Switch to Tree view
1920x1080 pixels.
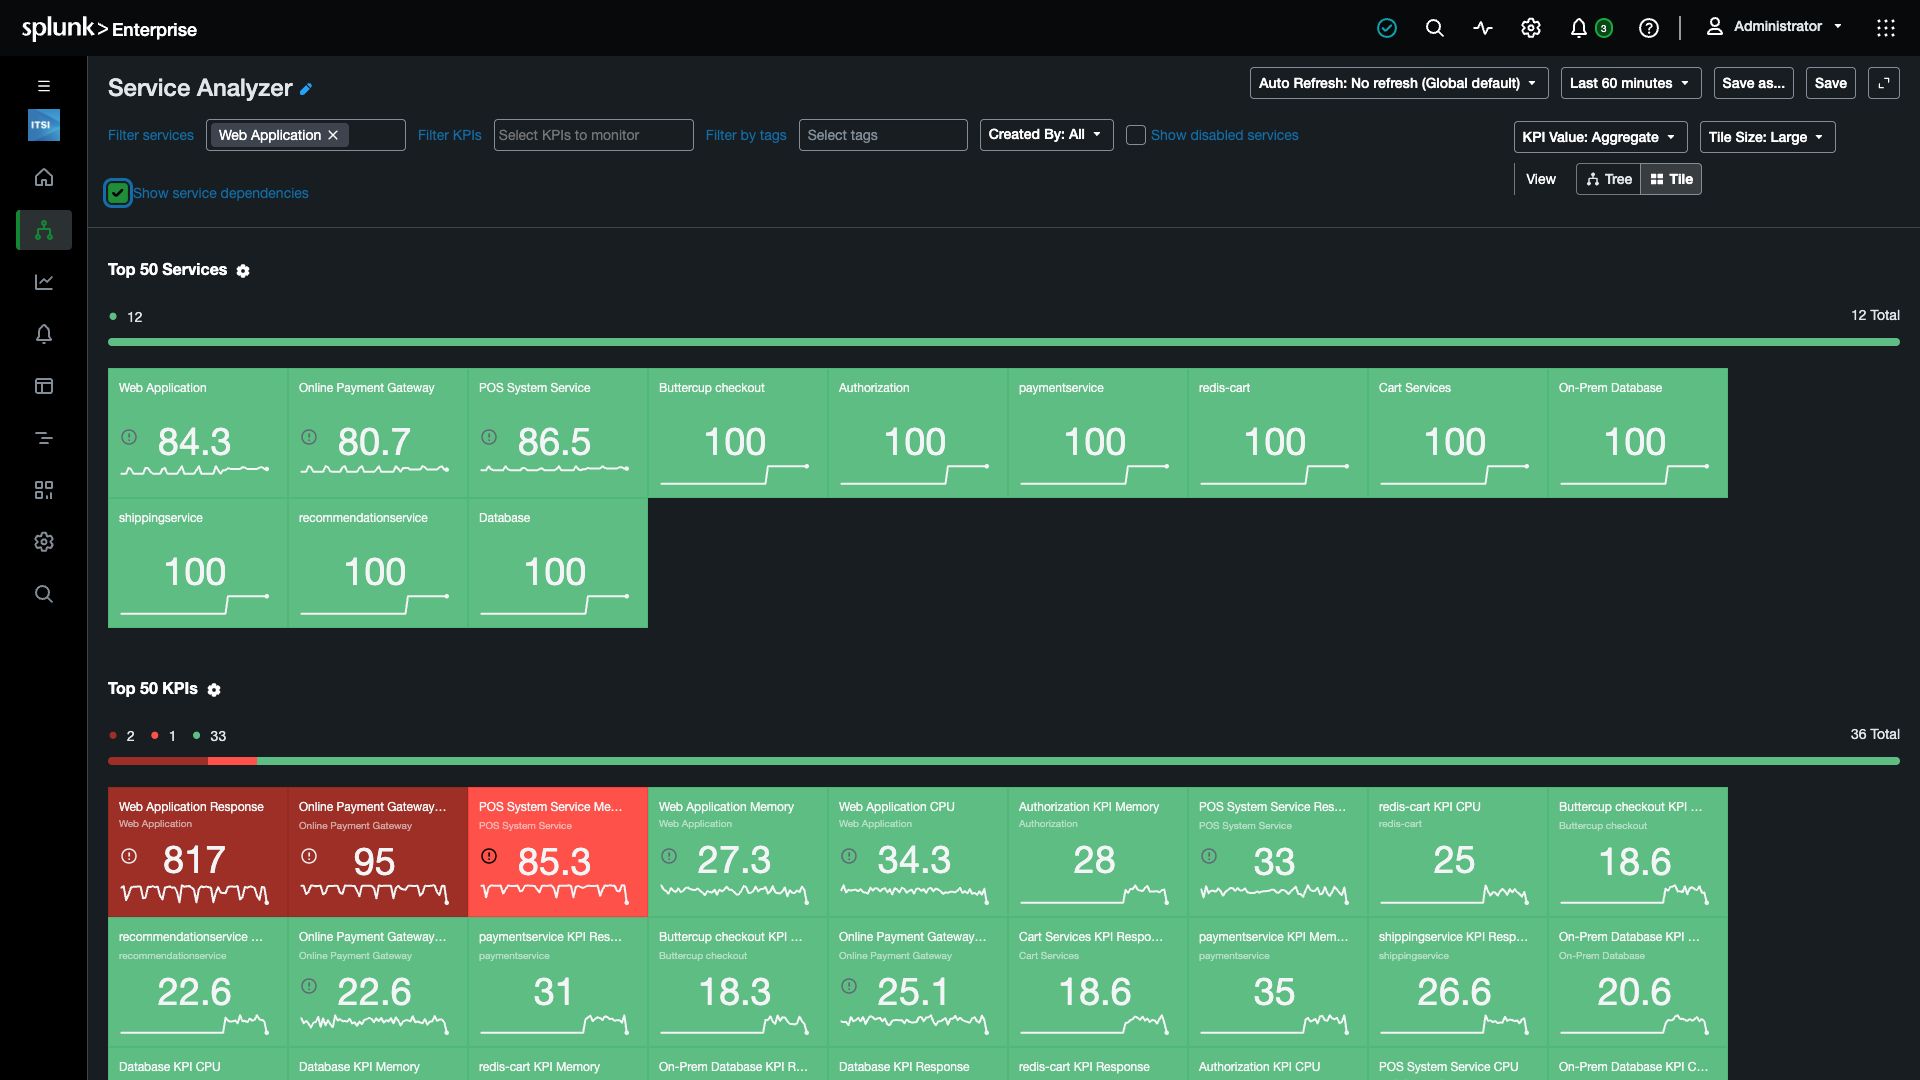tap(1608, 179)
